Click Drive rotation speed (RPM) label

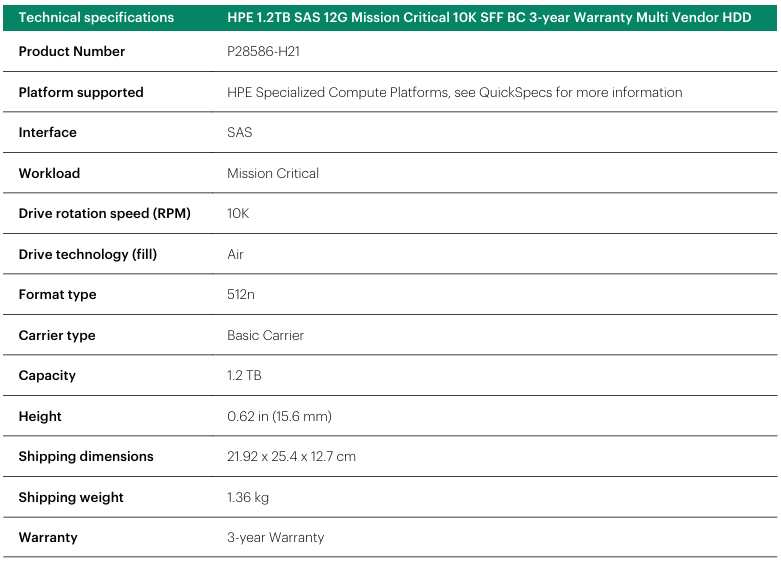coord(105,213)
